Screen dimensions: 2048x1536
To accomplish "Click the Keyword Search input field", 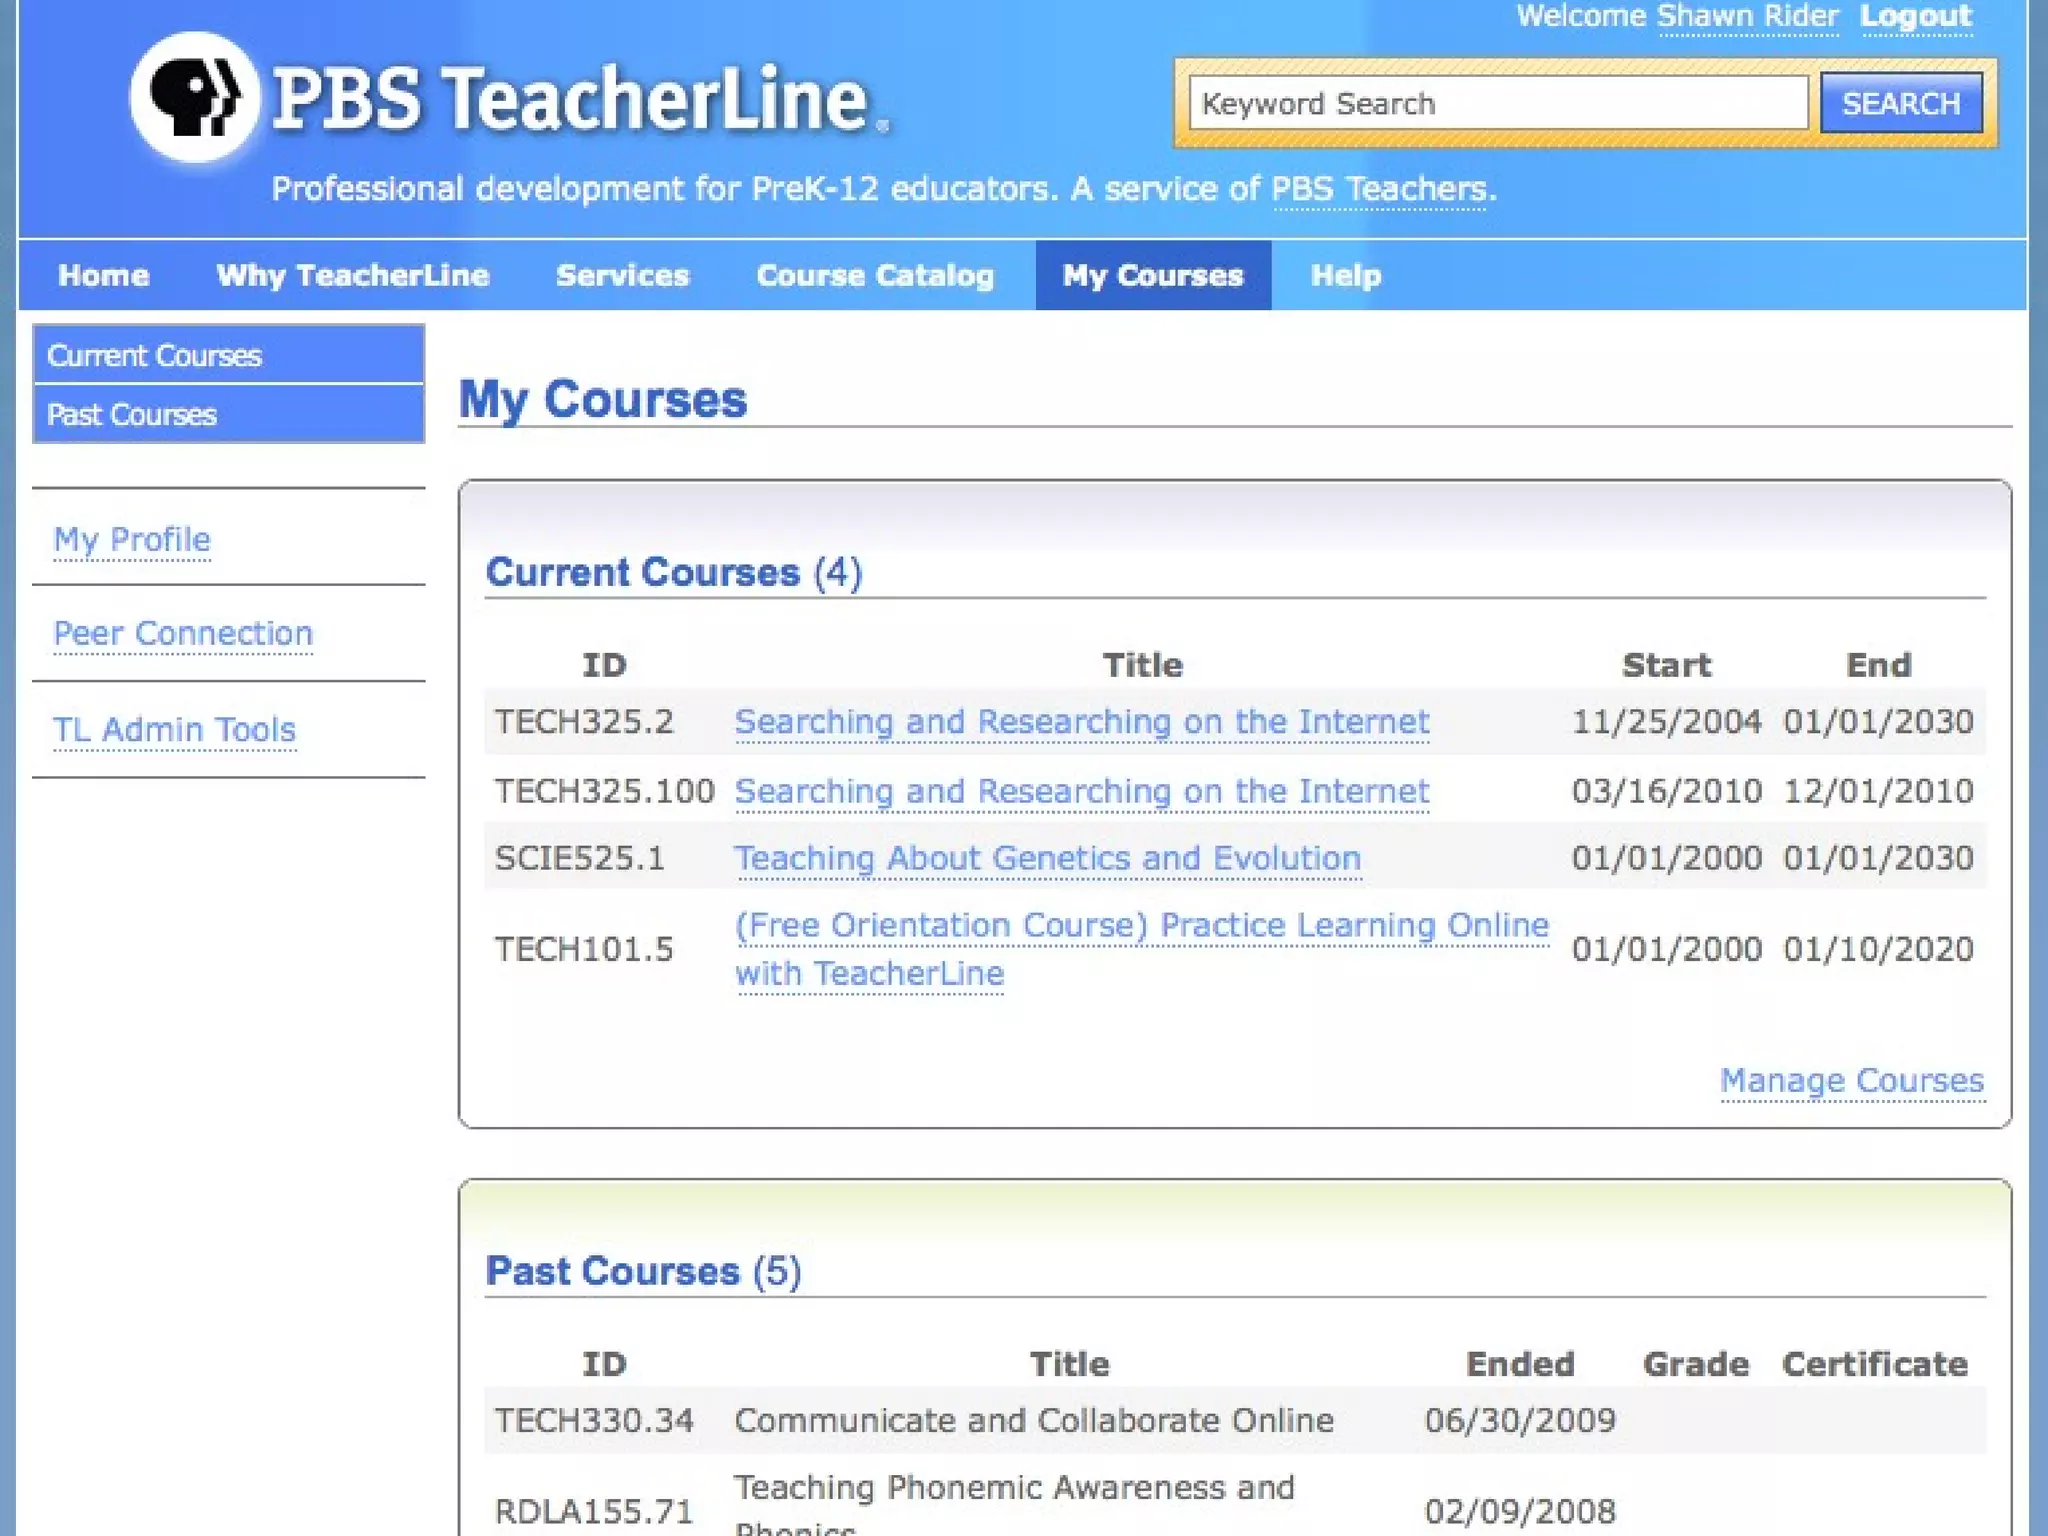I will tap(1497, 104).
